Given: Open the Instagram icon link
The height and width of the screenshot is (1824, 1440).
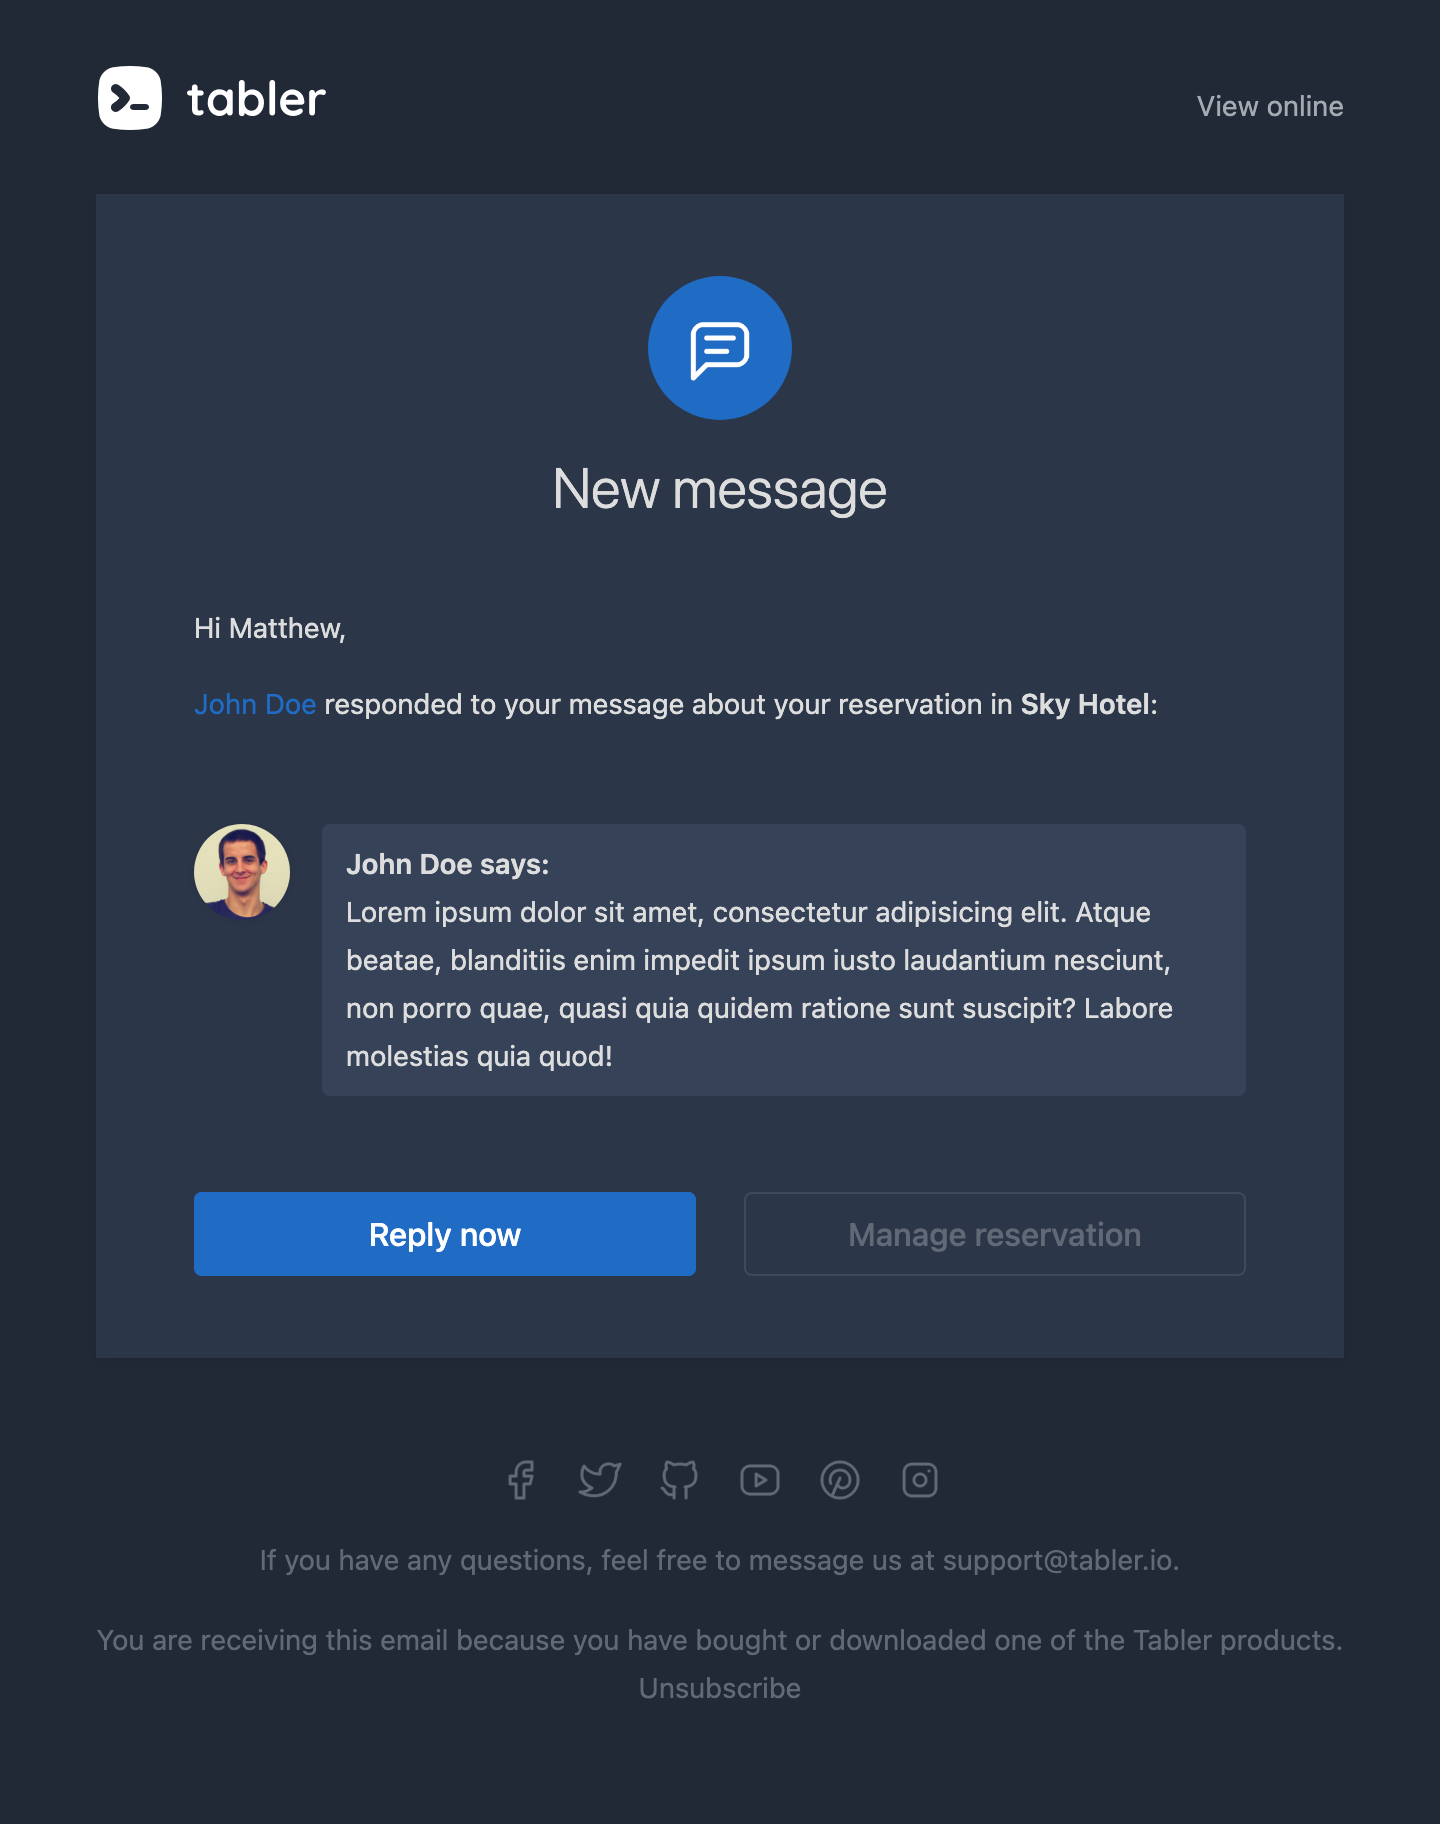Looking at the screenshot, I should click(x=920, y=1480).
